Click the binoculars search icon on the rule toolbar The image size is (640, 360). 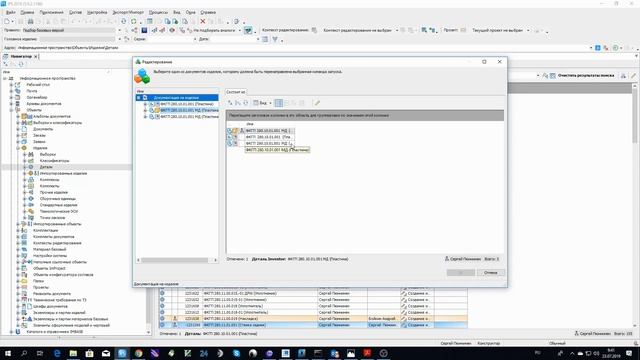[248, 30]
